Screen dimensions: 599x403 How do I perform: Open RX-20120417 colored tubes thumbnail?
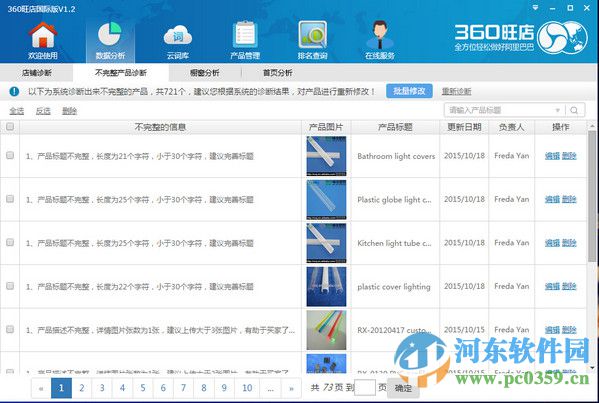coord(326,330)
